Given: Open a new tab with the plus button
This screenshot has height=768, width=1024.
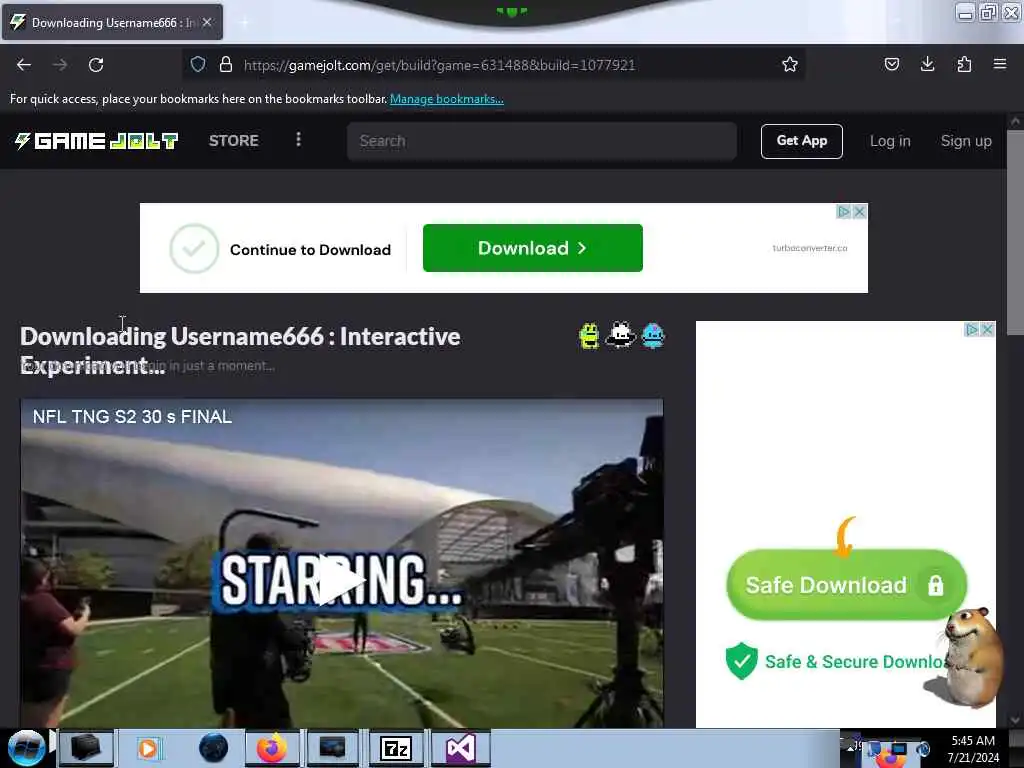Looking at the screenshot, I should point(244,22).
